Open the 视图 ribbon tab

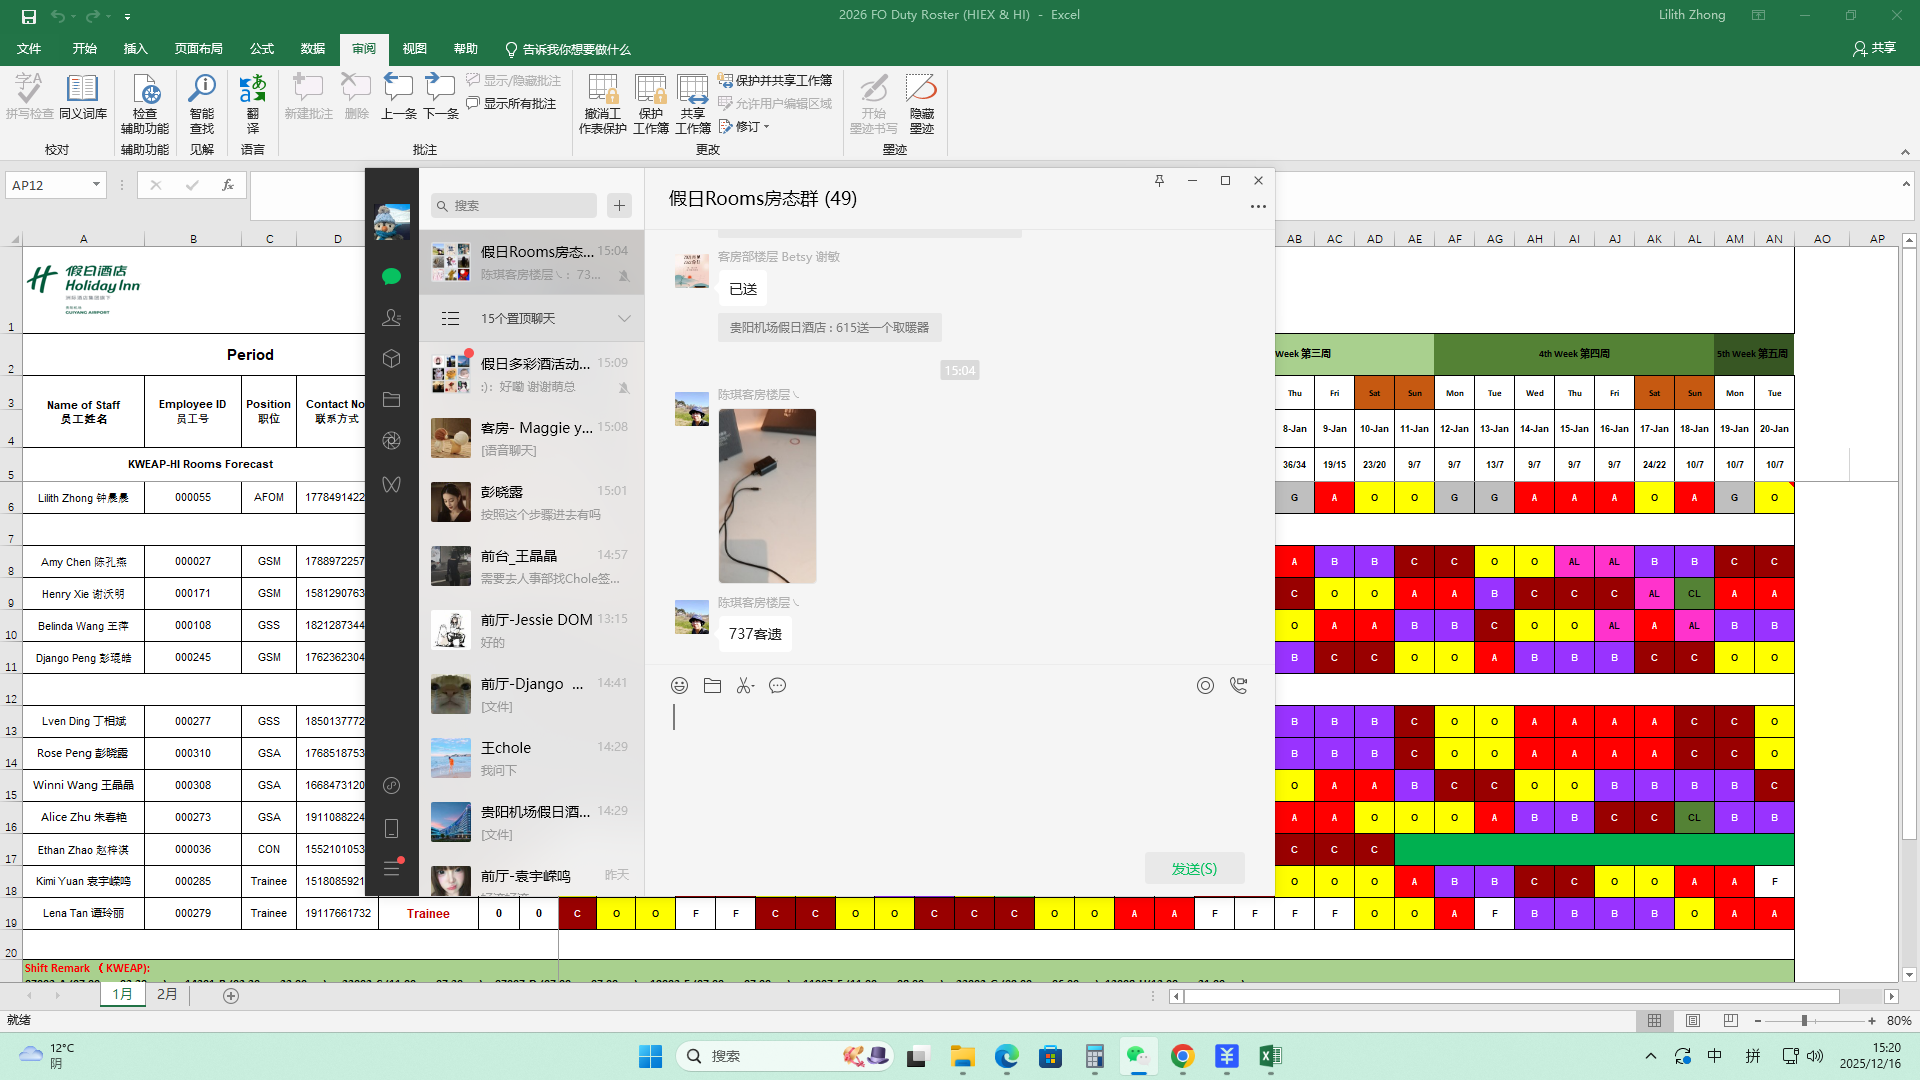click(x=414, y=49)
